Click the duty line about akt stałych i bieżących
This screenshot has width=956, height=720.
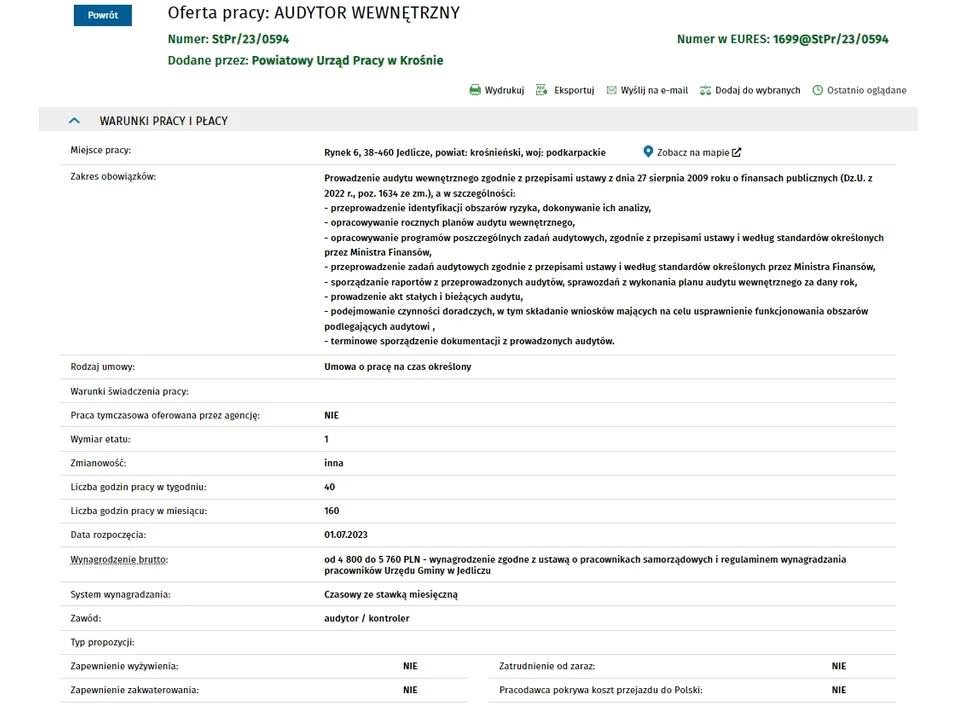pyautogui.click(x=424, y=297)
